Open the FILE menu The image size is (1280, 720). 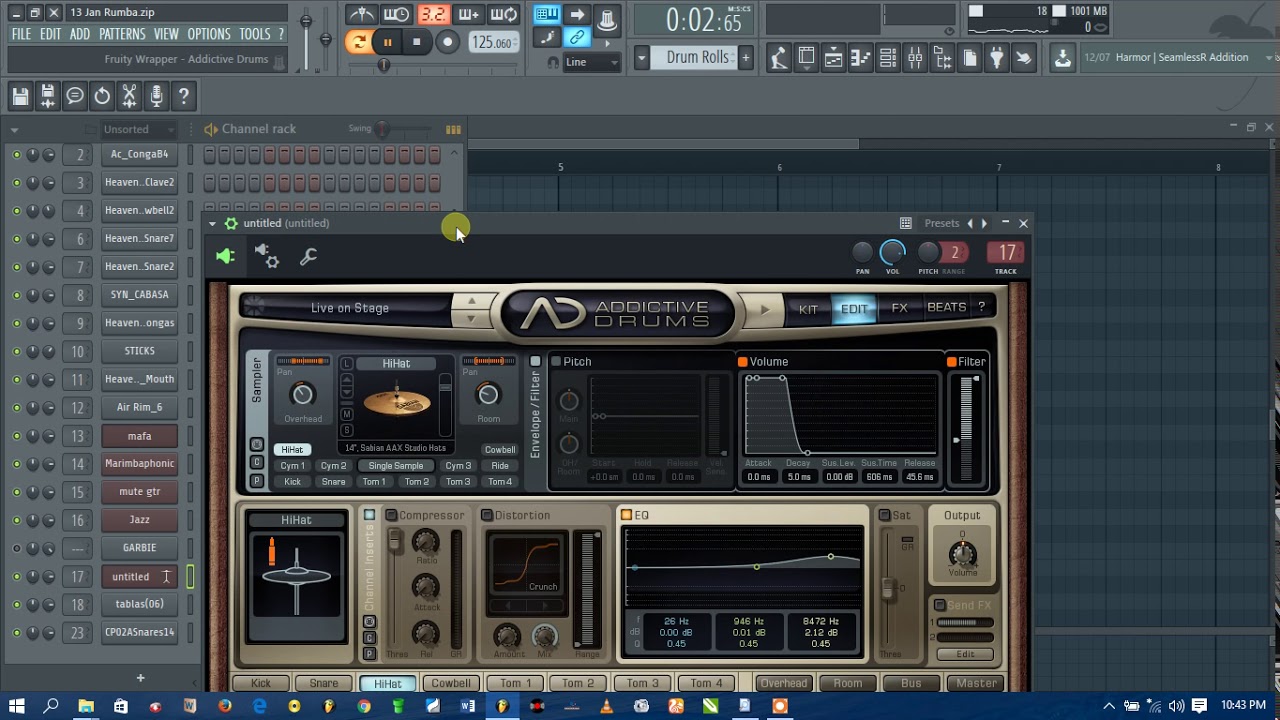click(x=21, y=34)
